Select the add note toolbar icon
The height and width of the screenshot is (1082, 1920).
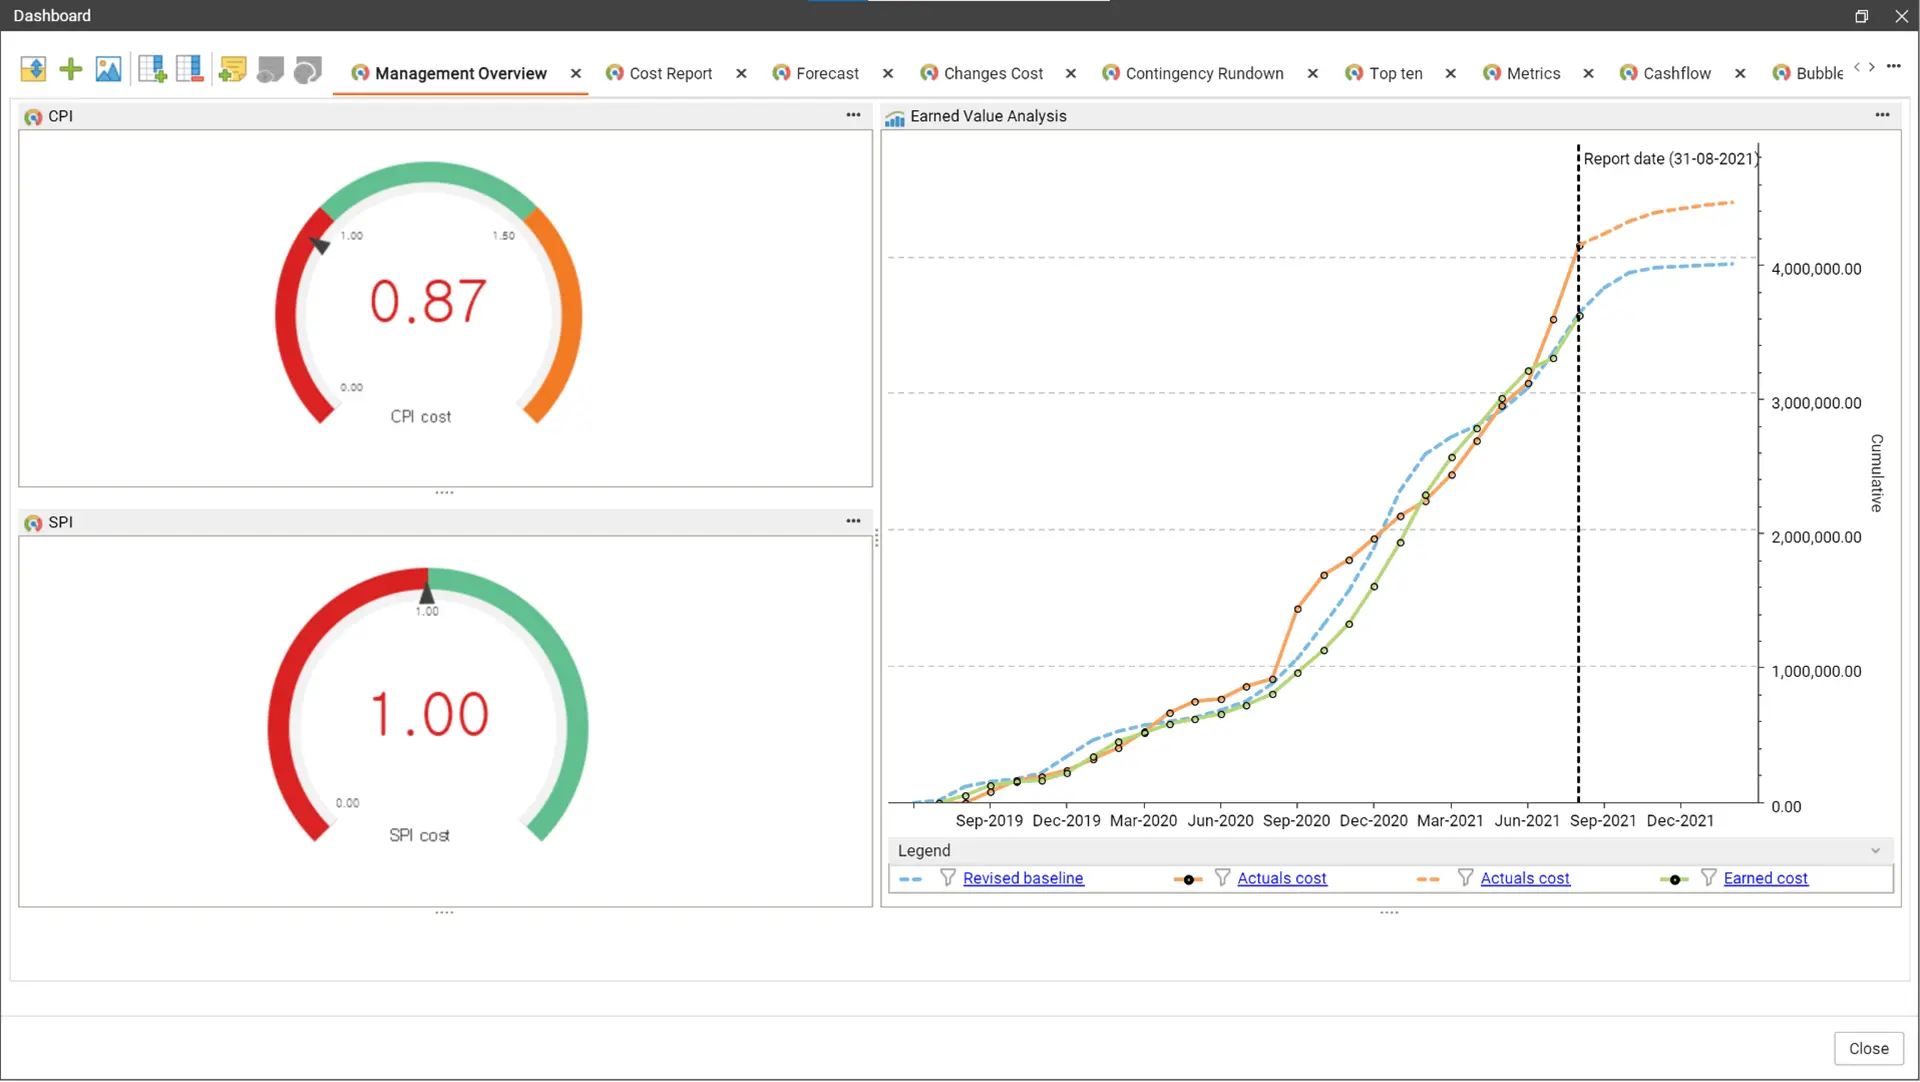coord(232,68)
